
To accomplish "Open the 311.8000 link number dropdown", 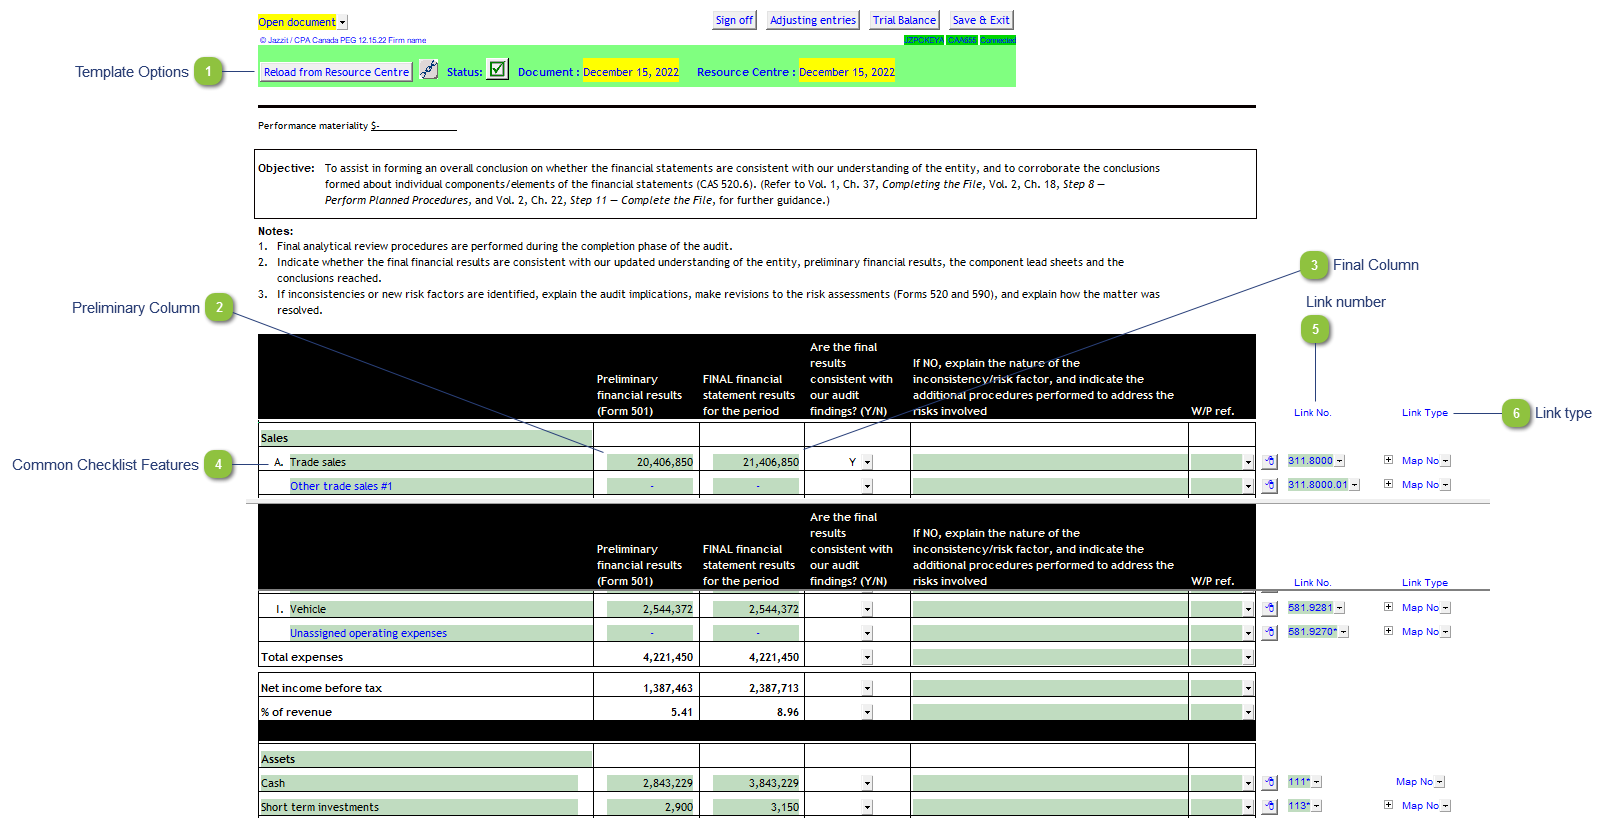I will (1340, 461).
